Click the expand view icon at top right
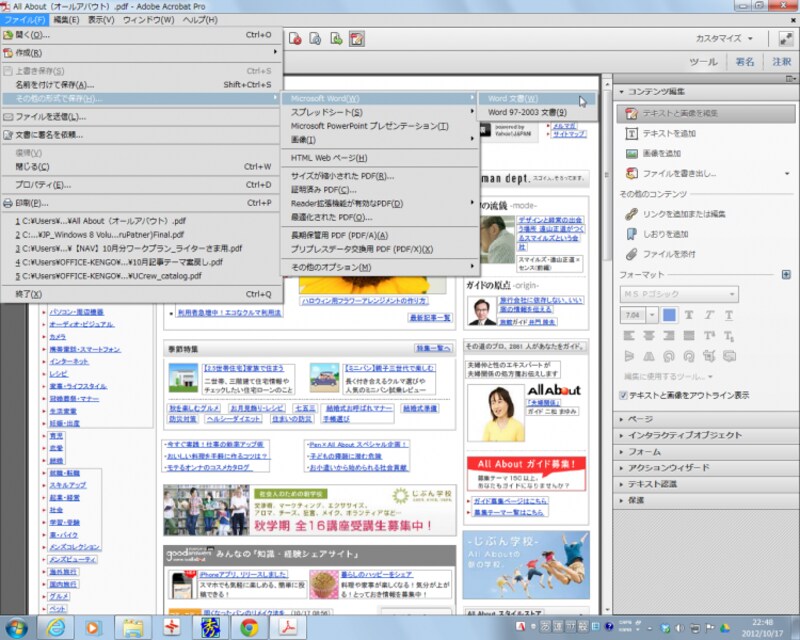The height and width of the screenshot is (640, 800). [786, 39]
